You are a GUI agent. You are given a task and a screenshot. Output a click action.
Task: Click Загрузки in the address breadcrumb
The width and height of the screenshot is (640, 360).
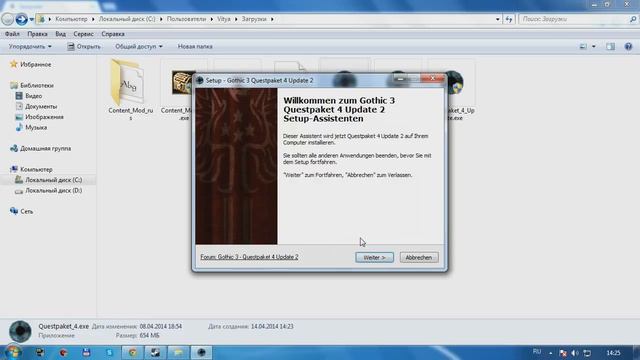(254, 19)
